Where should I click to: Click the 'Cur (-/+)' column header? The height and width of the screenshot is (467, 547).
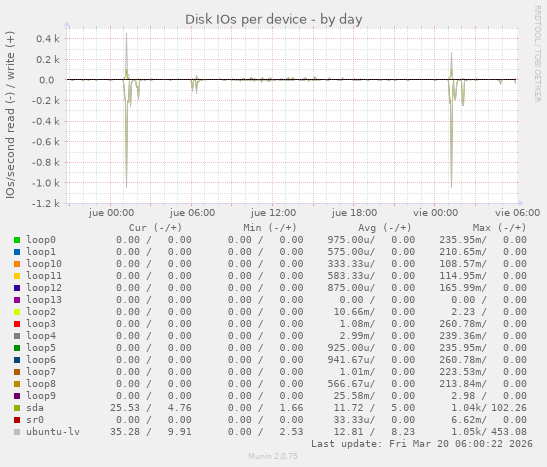(x=155, y=228)
